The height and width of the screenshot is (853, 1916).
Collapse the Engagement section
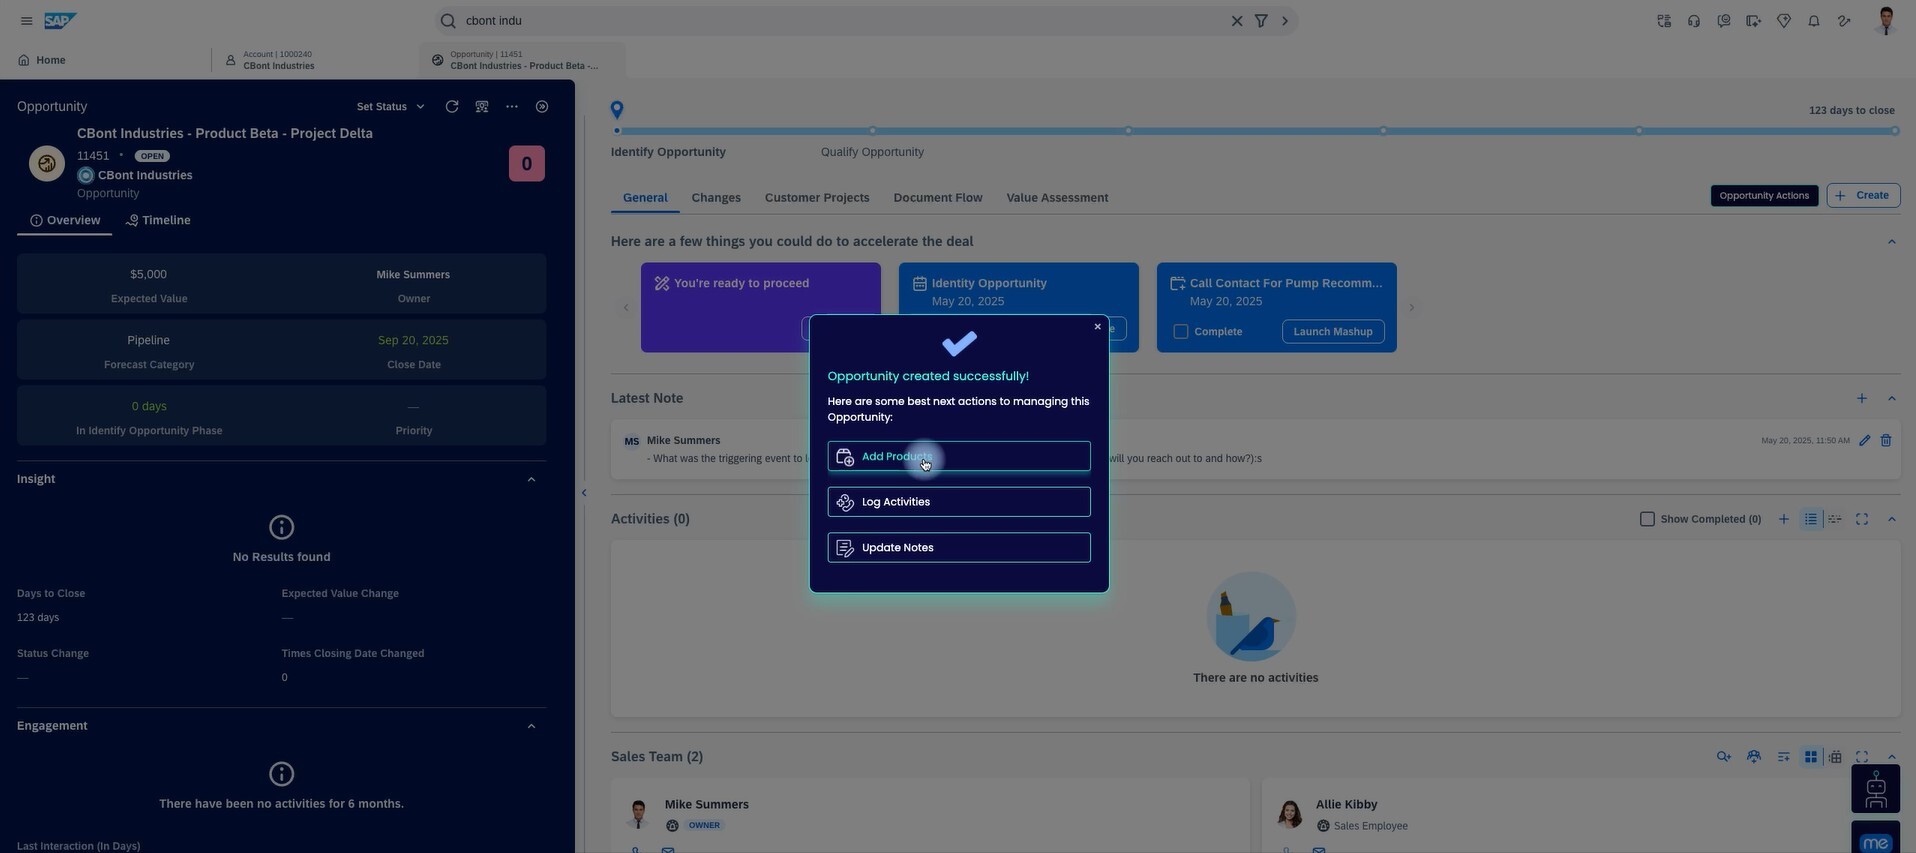[531, 726]
